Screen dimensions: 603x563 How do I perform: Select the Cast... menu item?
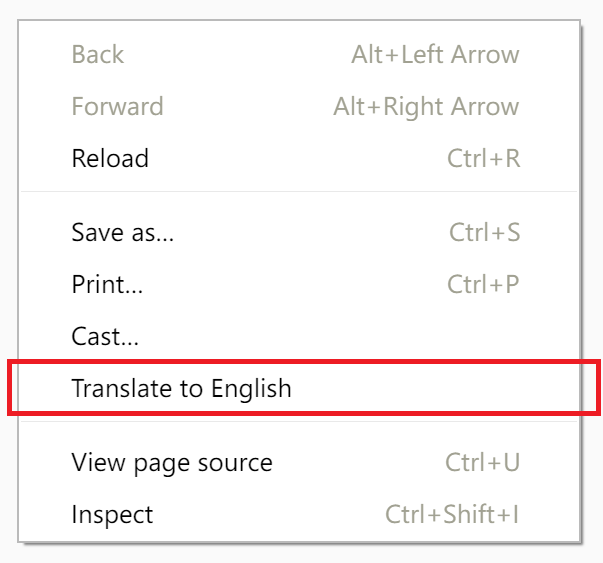coord(105,337)
